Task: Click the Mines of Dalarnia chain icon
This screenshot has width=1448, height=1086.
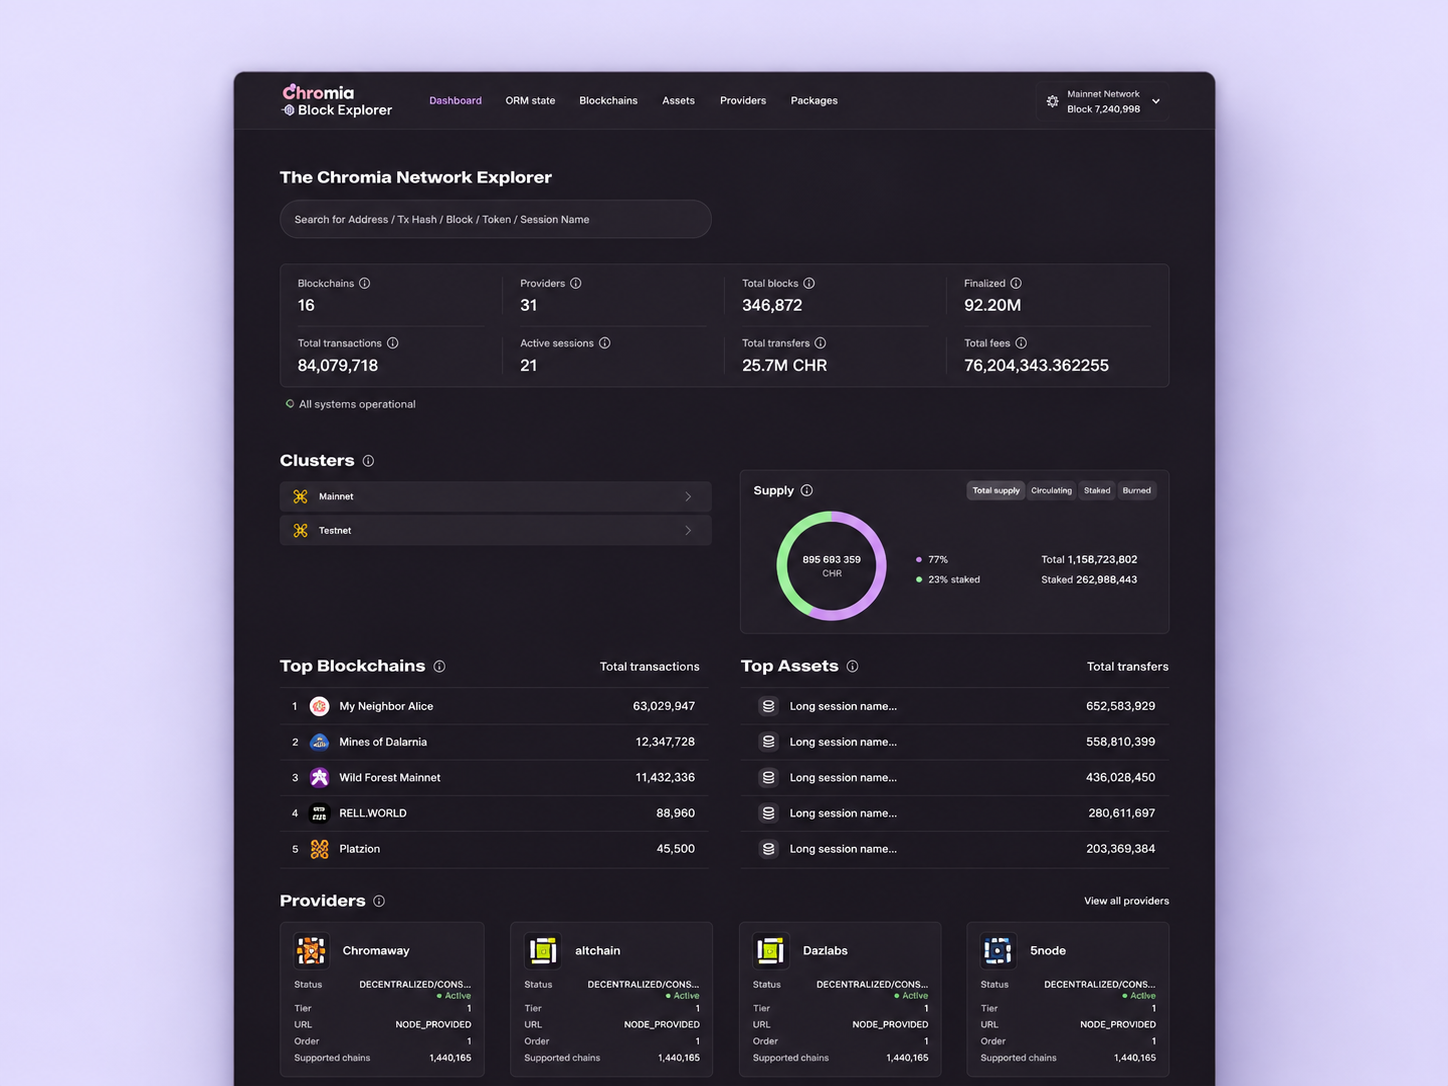Action: 319,742
